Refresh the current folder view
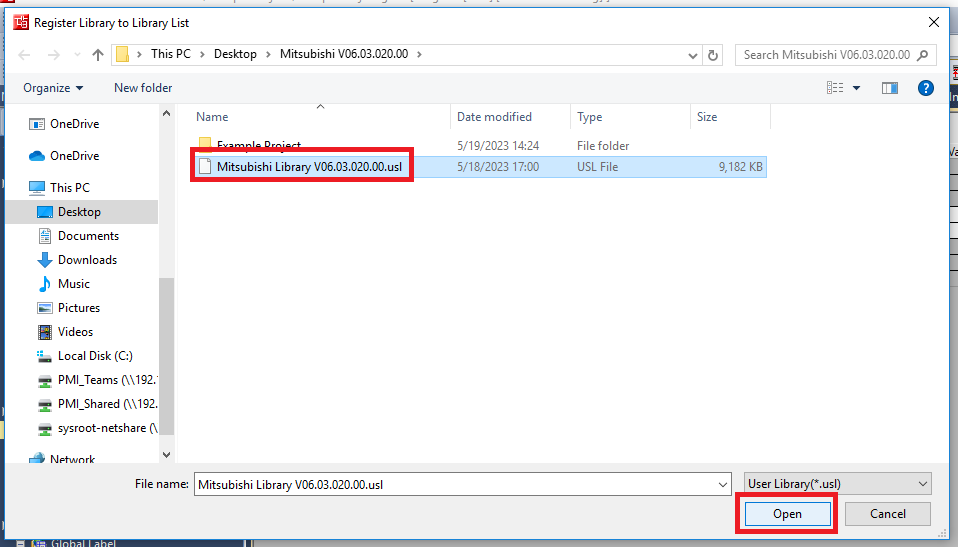The image size is (958, 547). tap(712, 55)
